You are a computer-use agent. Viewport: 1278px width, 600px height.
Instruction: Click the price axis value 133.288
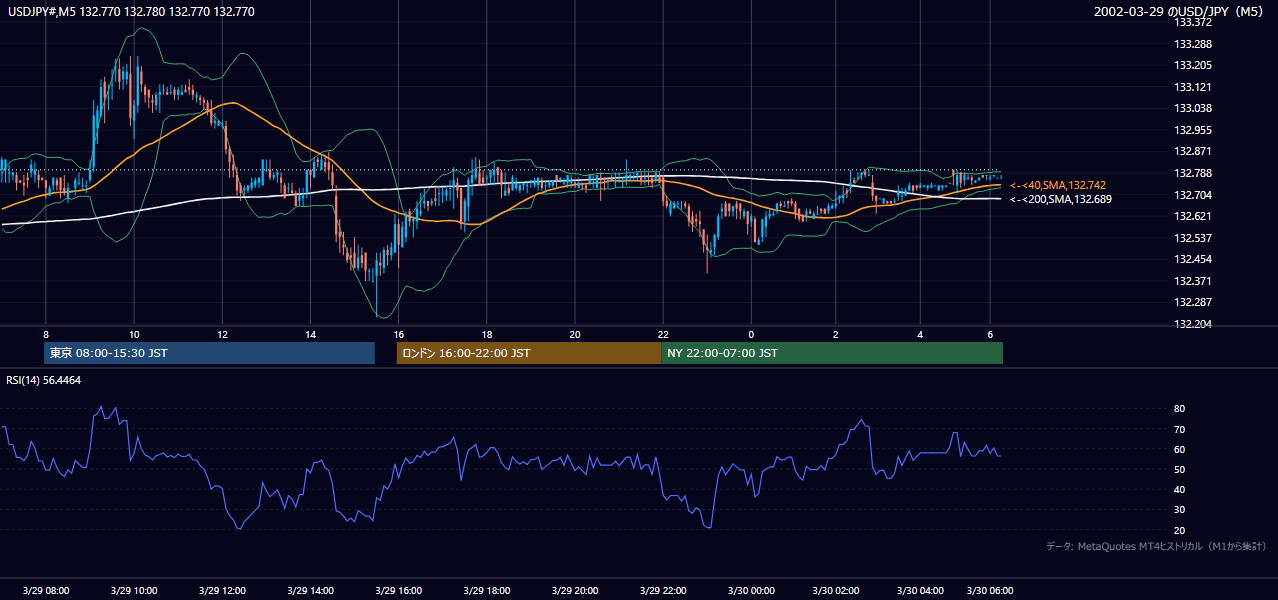1193,44
